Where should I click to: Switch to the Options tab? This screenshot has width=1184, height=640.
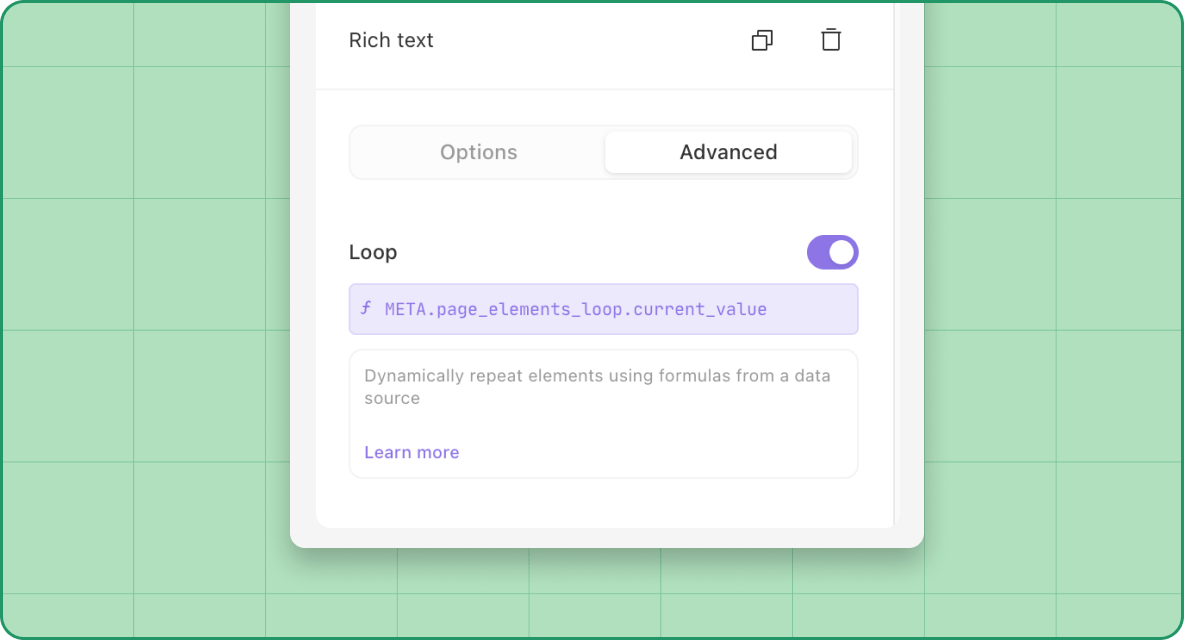coord(478,152)
